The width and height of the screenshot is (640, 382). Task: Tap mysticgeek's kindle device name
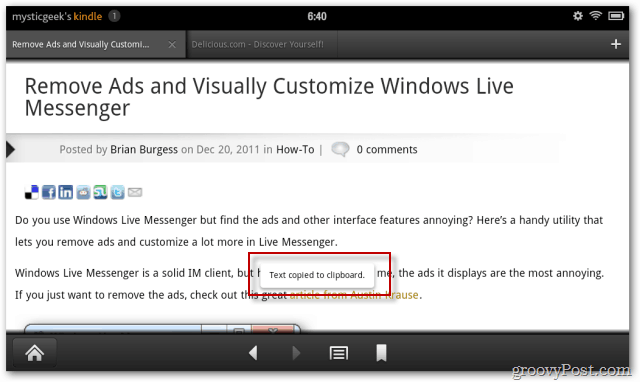[x=57, y=16]
